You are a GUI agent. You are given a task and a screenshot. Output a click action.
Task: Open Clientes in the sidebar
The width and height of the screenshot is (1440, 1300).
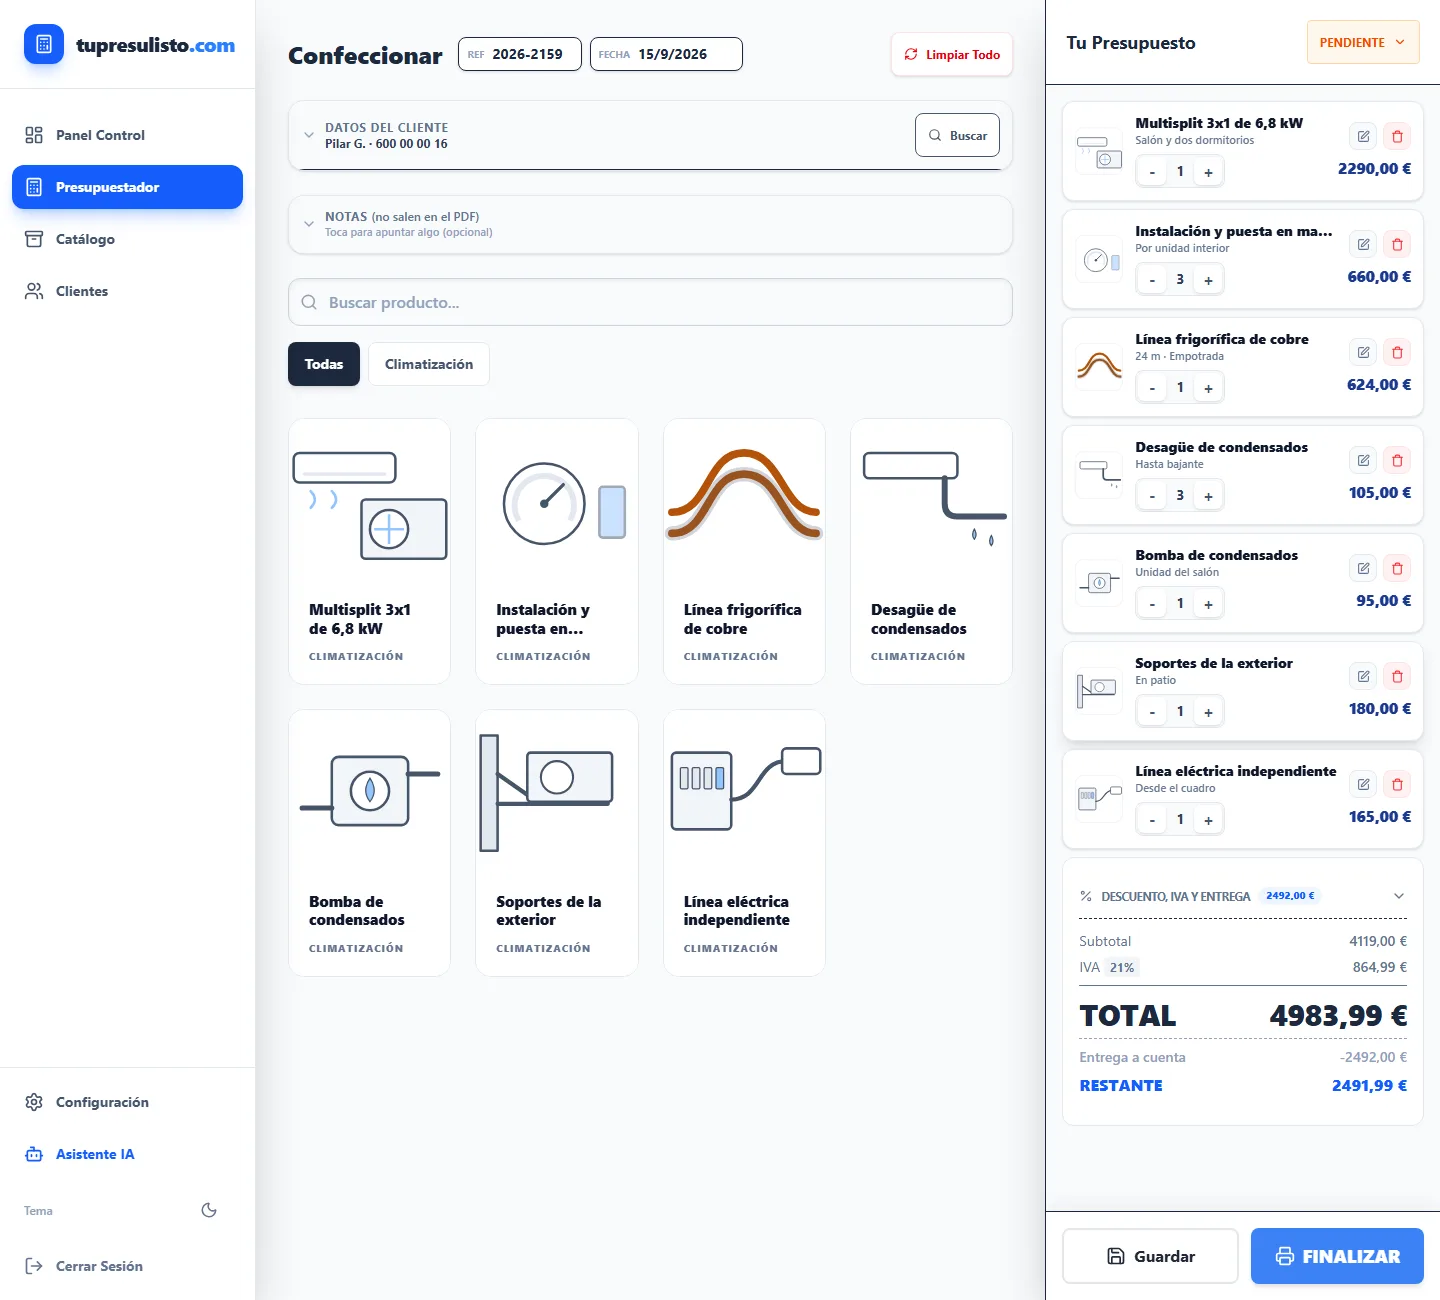(x=127, y=291)
